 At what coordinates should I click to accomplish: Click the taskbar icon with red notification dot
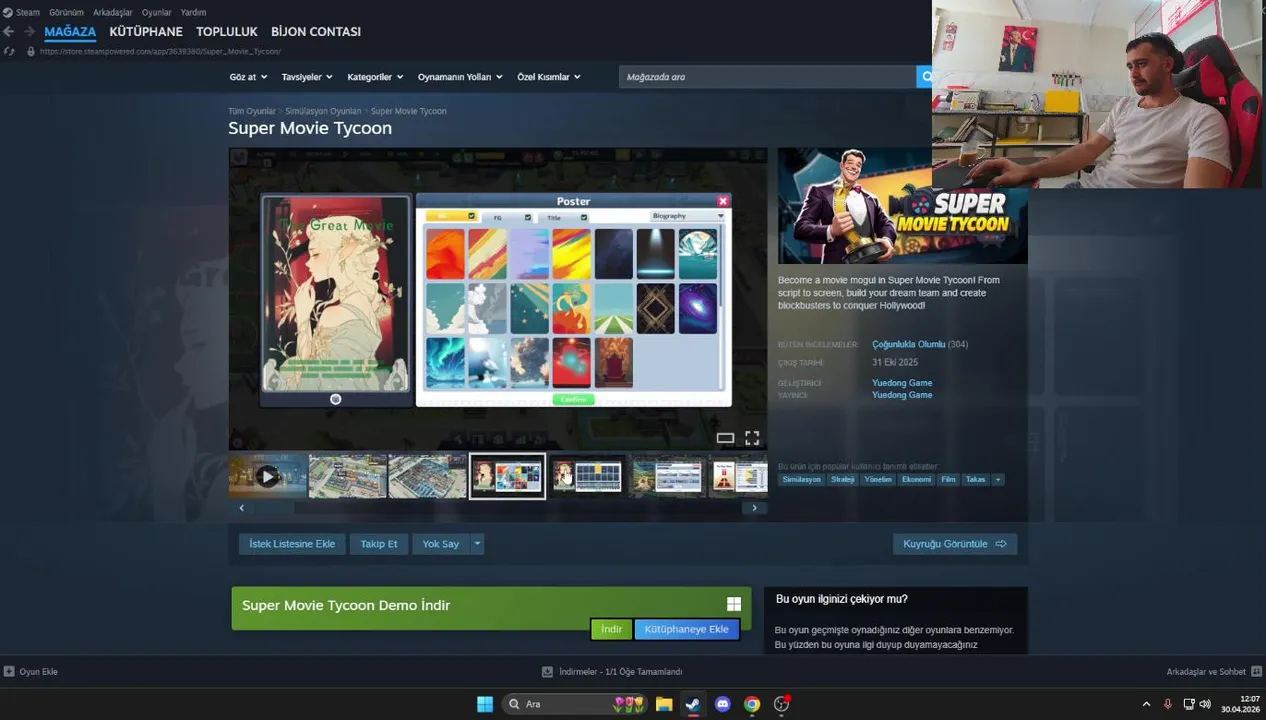(782, 704)
